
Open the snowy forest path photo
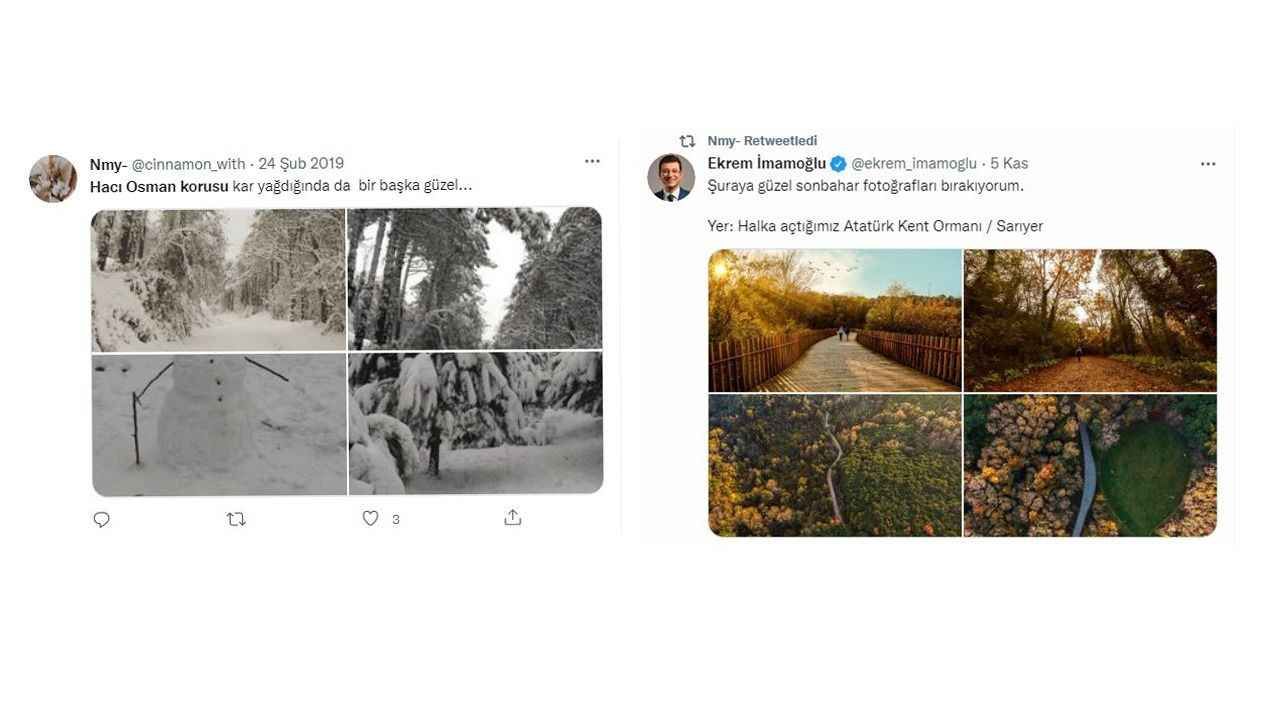coord(219,280)
